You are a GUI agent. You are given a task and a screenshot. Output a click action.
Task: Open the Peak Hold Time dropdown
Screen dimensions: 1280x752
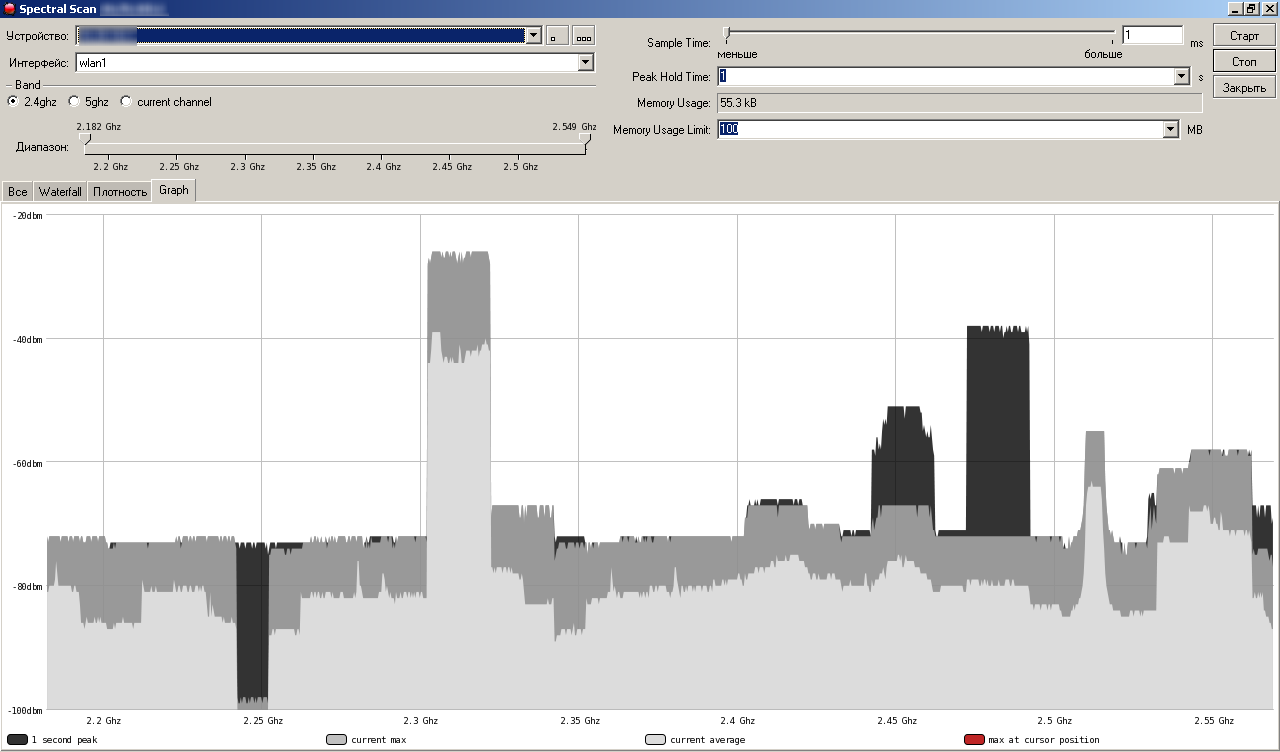1180,77
